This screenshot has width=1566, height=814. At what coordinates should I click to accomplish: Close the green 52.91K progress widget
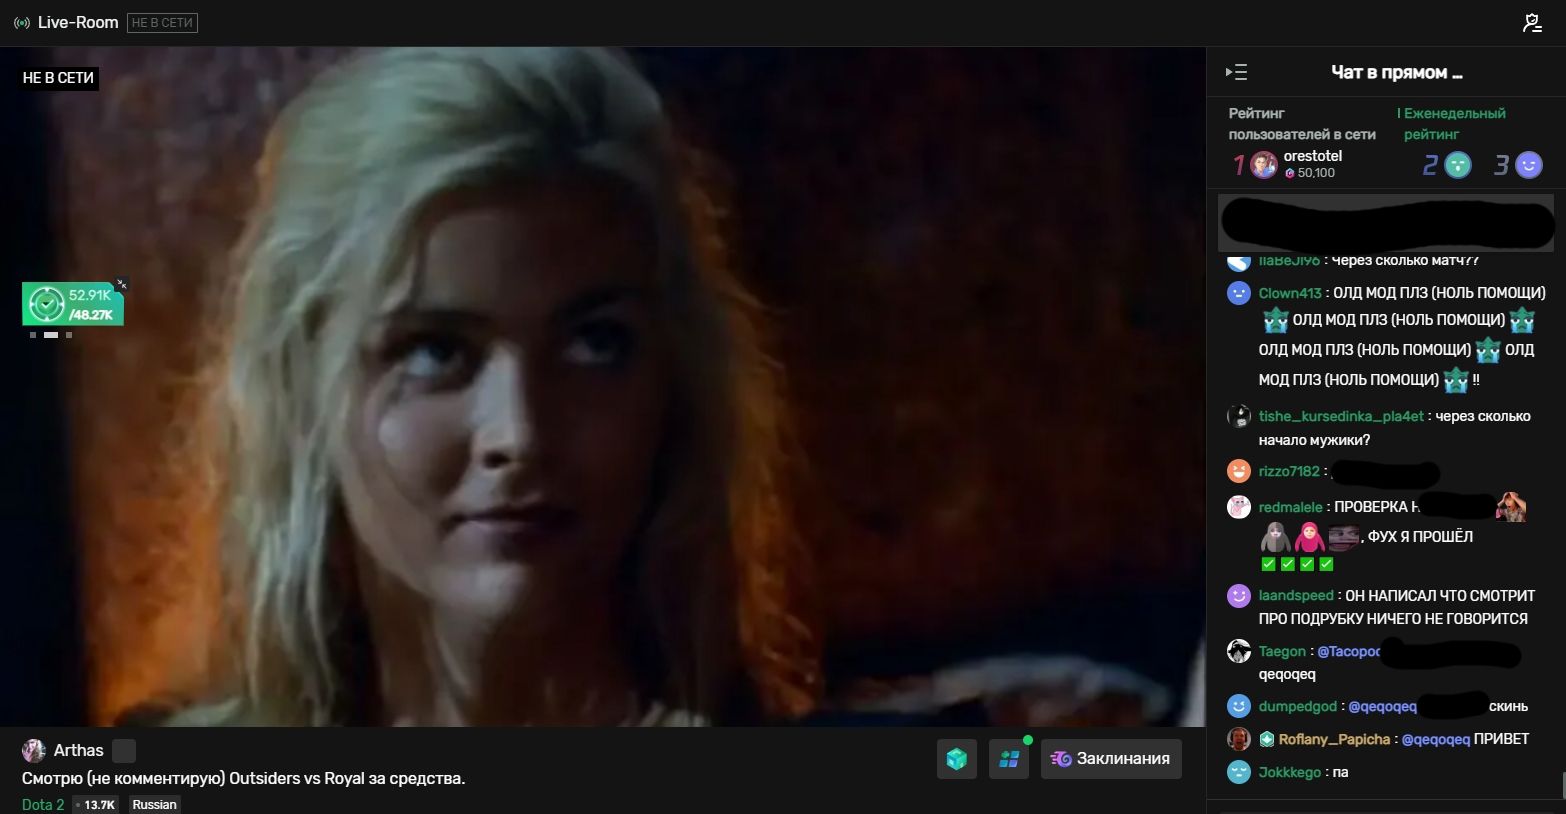[121, 284]
